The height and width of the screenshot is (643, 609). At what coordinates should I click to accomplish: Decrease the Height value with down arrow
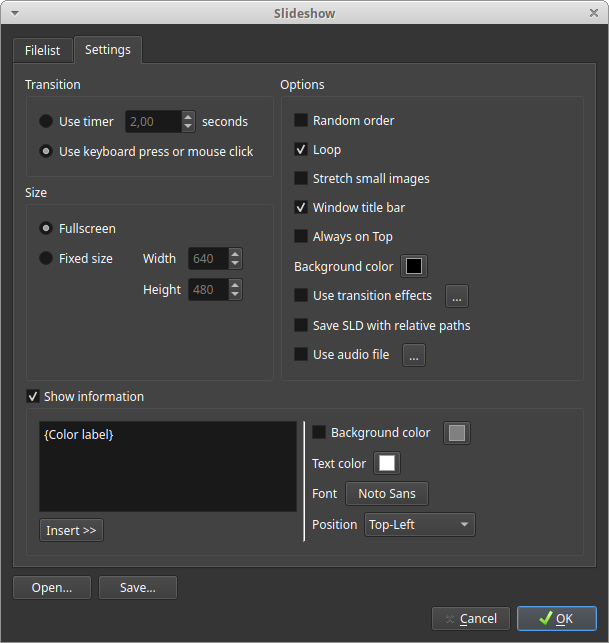point(235,295)
